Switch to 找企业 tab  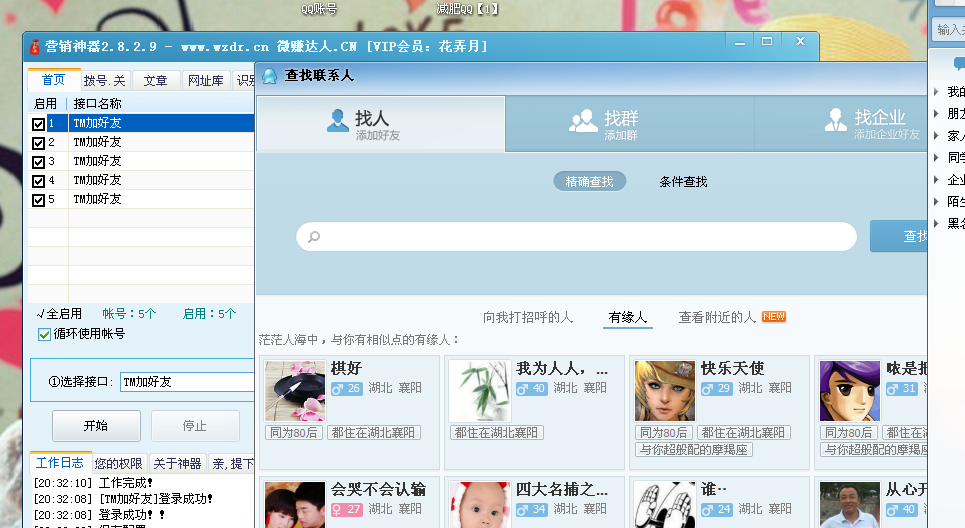click(841, 124)
